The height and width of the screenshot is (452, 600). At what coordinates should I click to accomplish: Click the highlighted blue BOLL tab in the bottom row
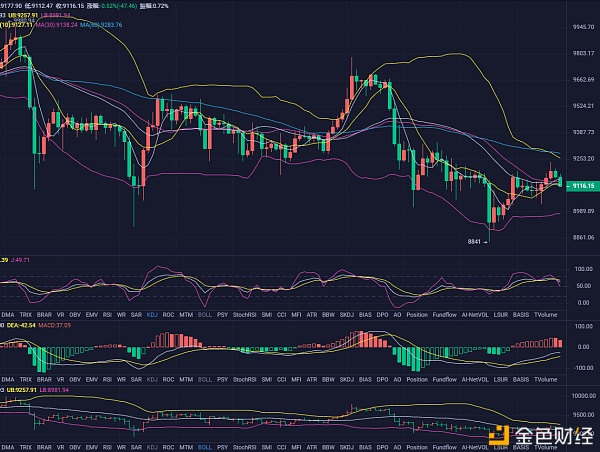[x=205, y=447]
